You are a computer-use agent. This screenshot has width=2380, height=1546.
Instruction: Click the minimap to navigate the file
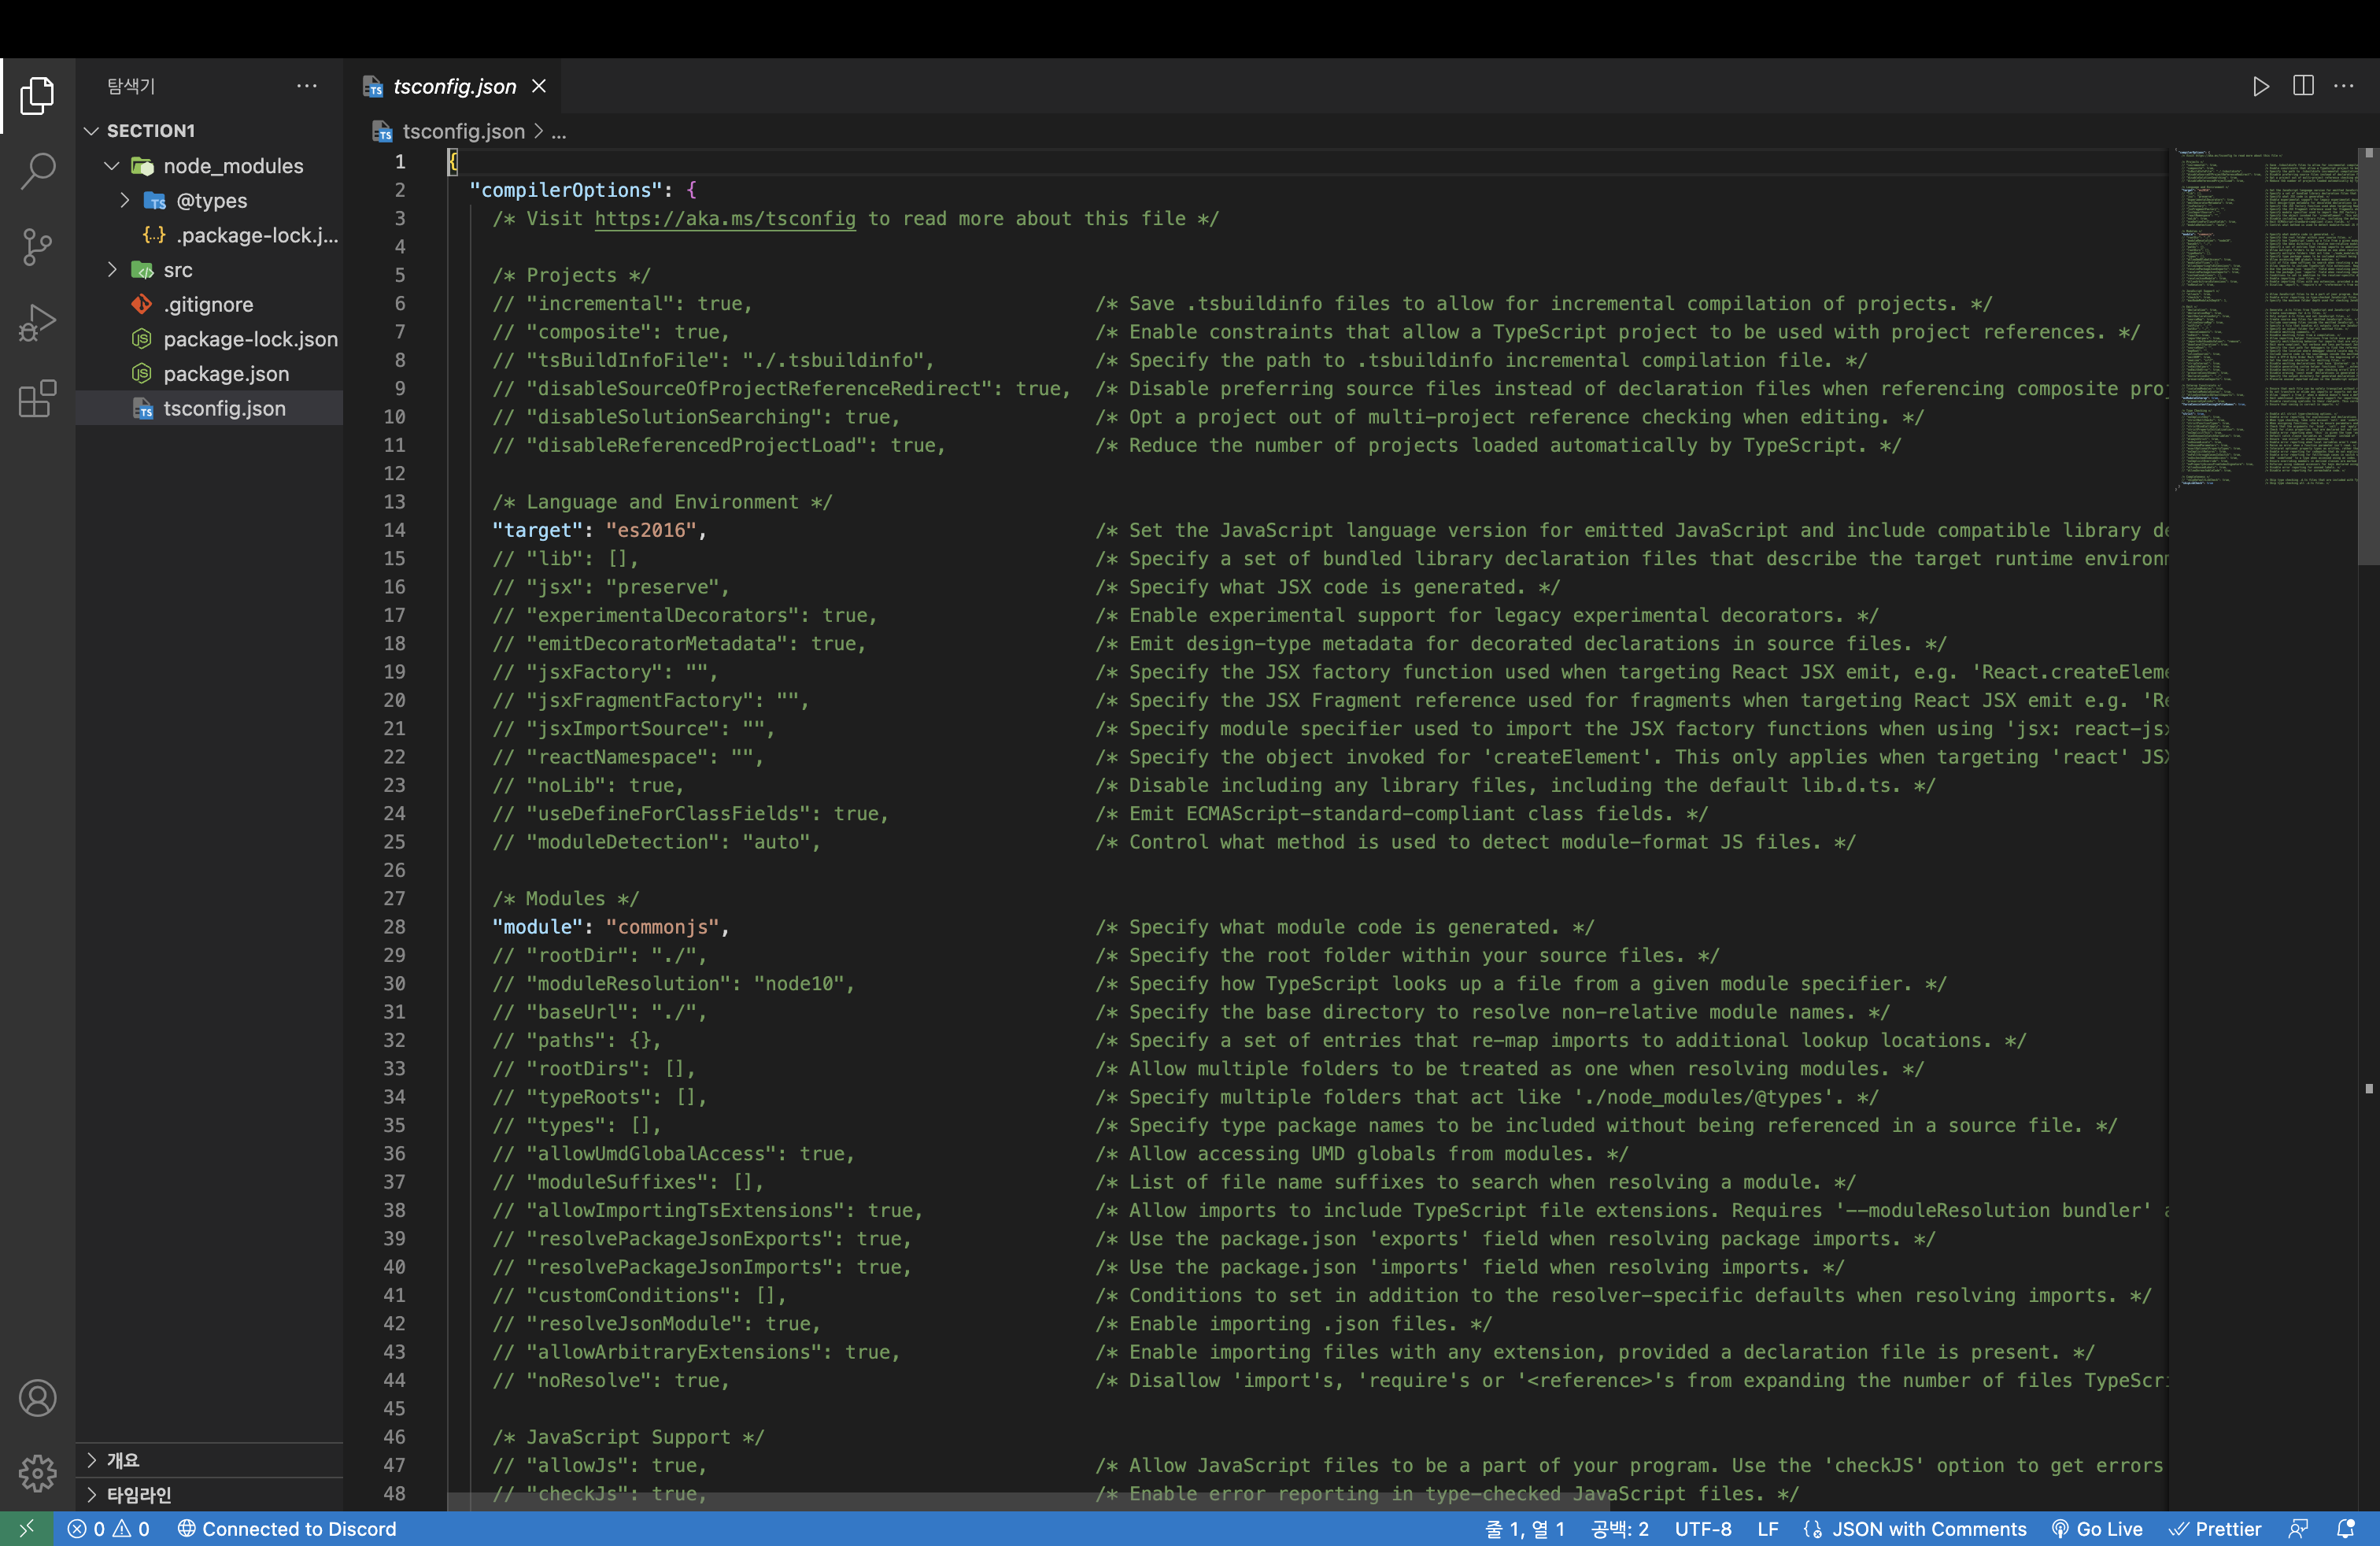[2265, 320]
